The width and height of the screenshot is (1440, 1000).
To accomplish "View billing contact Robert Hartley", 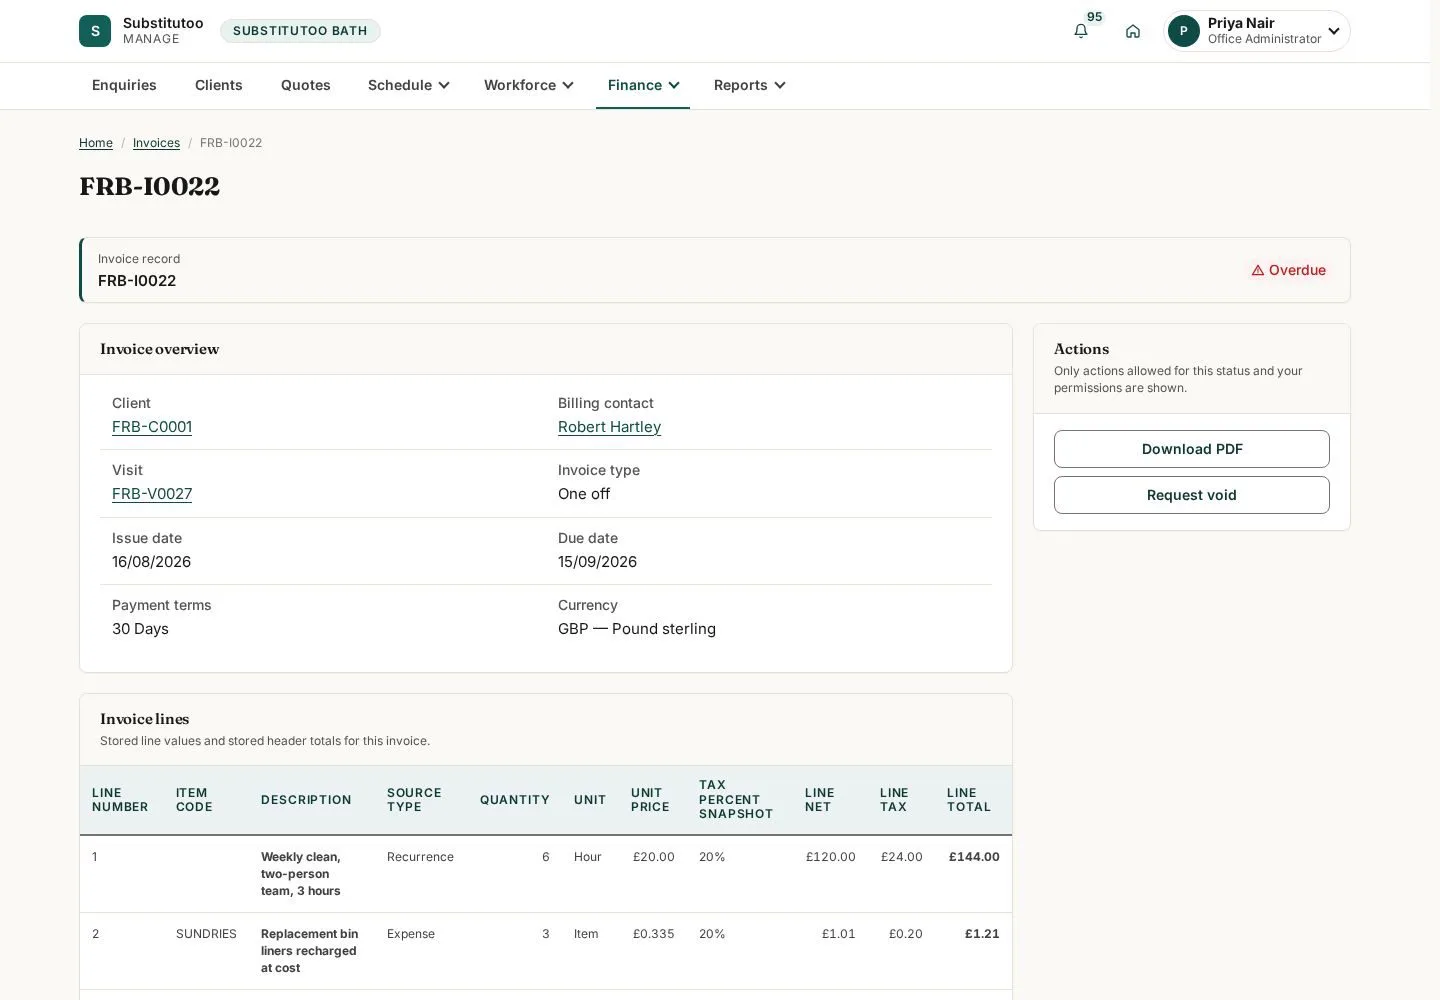I will [x=609, y=427].
